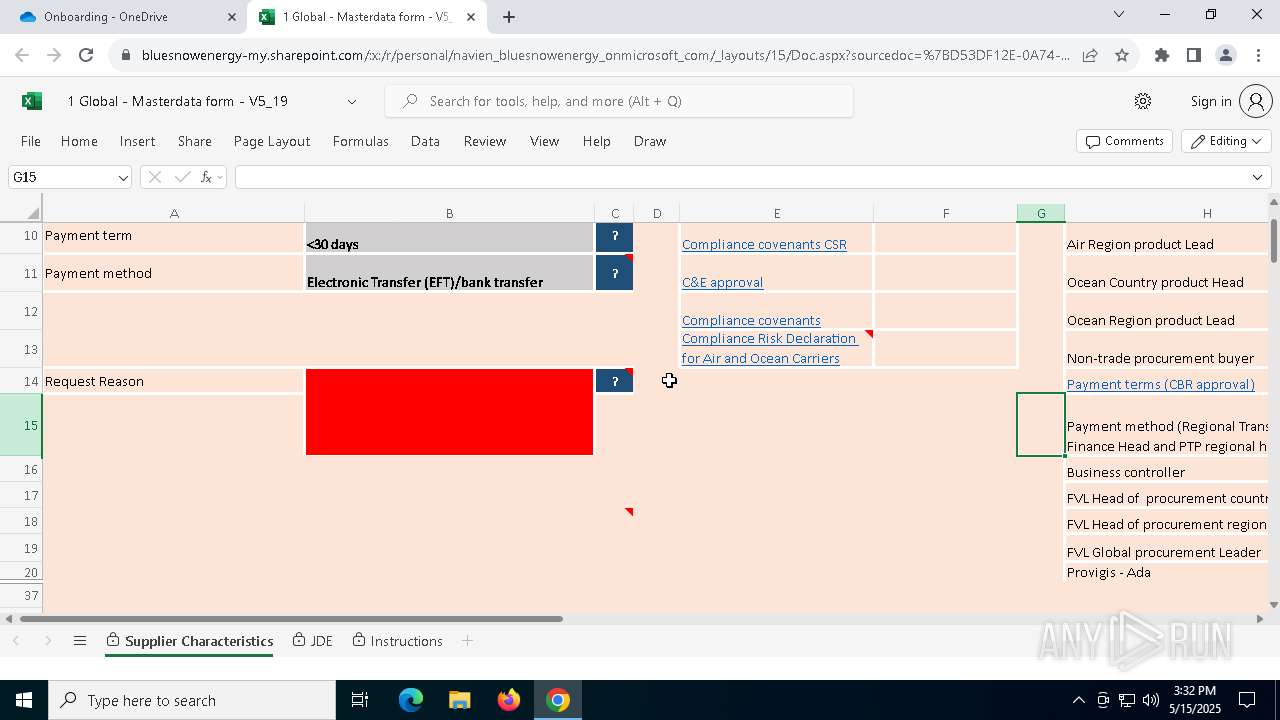Image resolution: width=1280 pixels, height=720 pixels.
Task: Open File Explorer from the taskbar
Action: (459, 700)
